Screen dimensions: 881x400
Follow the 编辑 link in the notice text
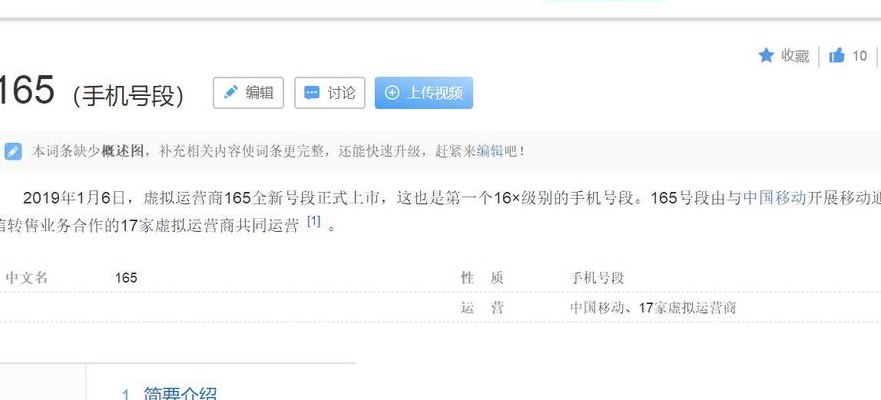490,151
